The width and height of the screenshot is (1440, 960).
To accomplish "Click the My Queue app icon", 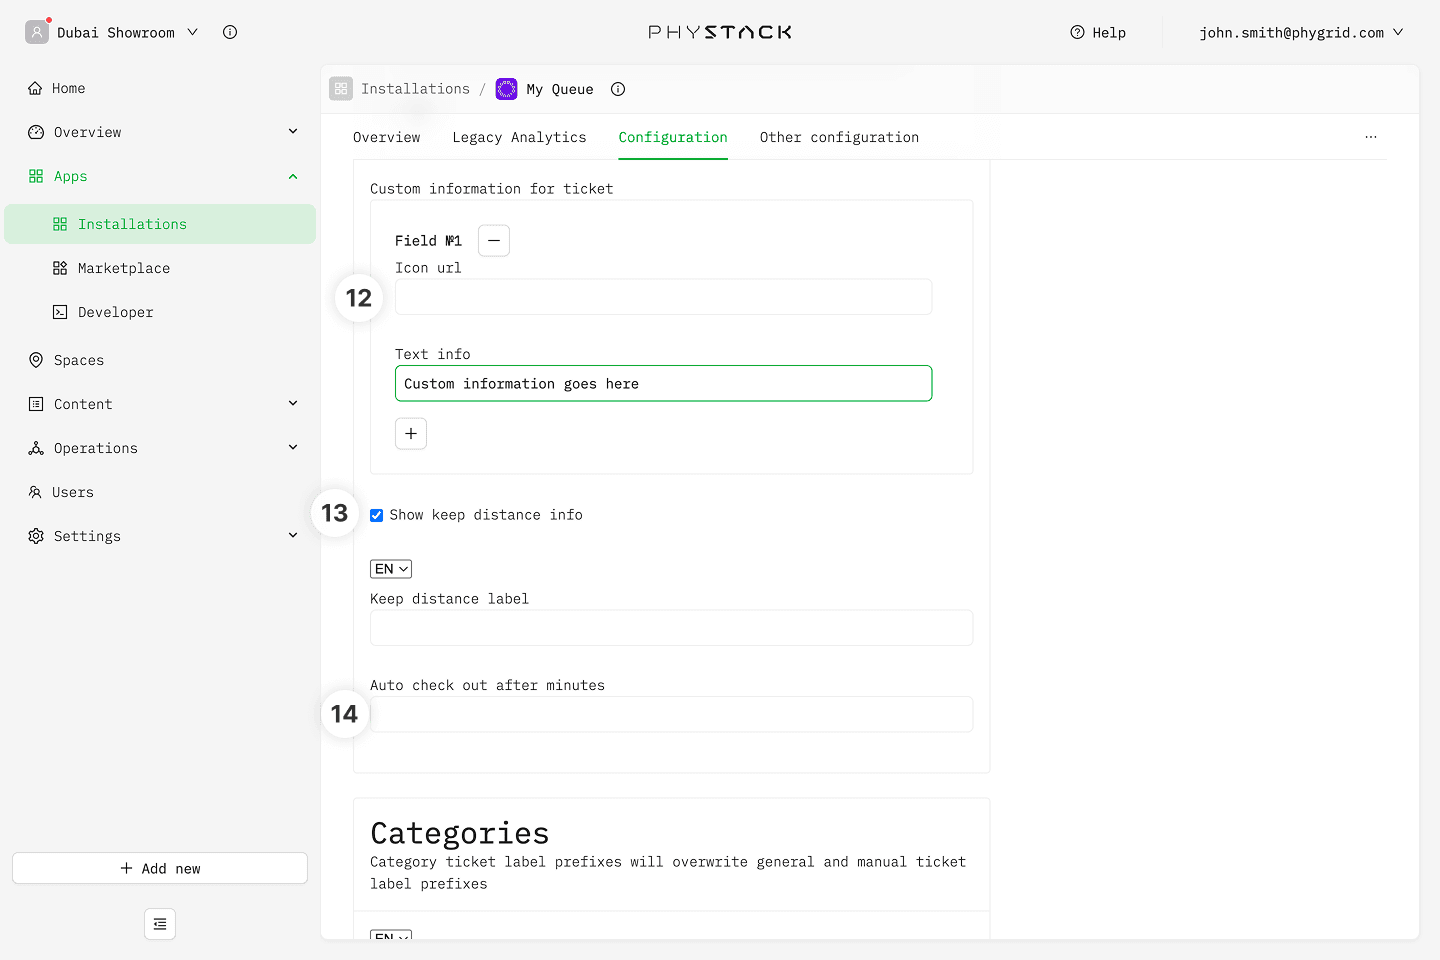I will click(507, 89).
